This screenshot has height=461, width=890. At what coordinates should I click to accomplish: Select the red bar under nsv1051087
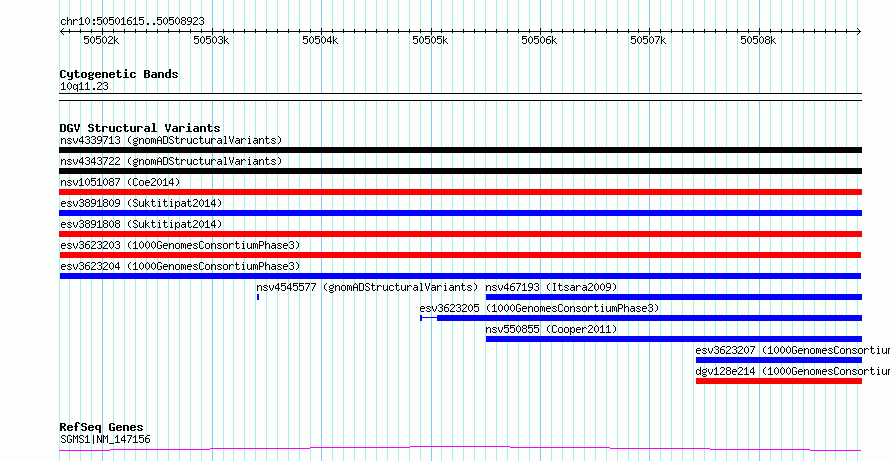460,192
